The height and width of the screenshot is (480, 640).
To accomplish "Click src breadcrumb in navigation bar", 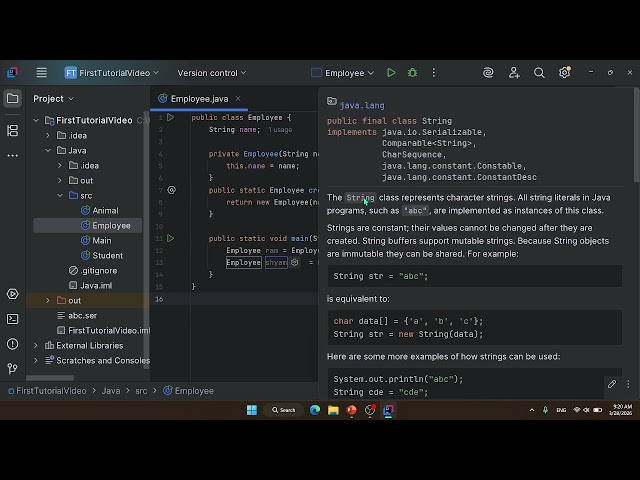I will (x=141, y=391).
